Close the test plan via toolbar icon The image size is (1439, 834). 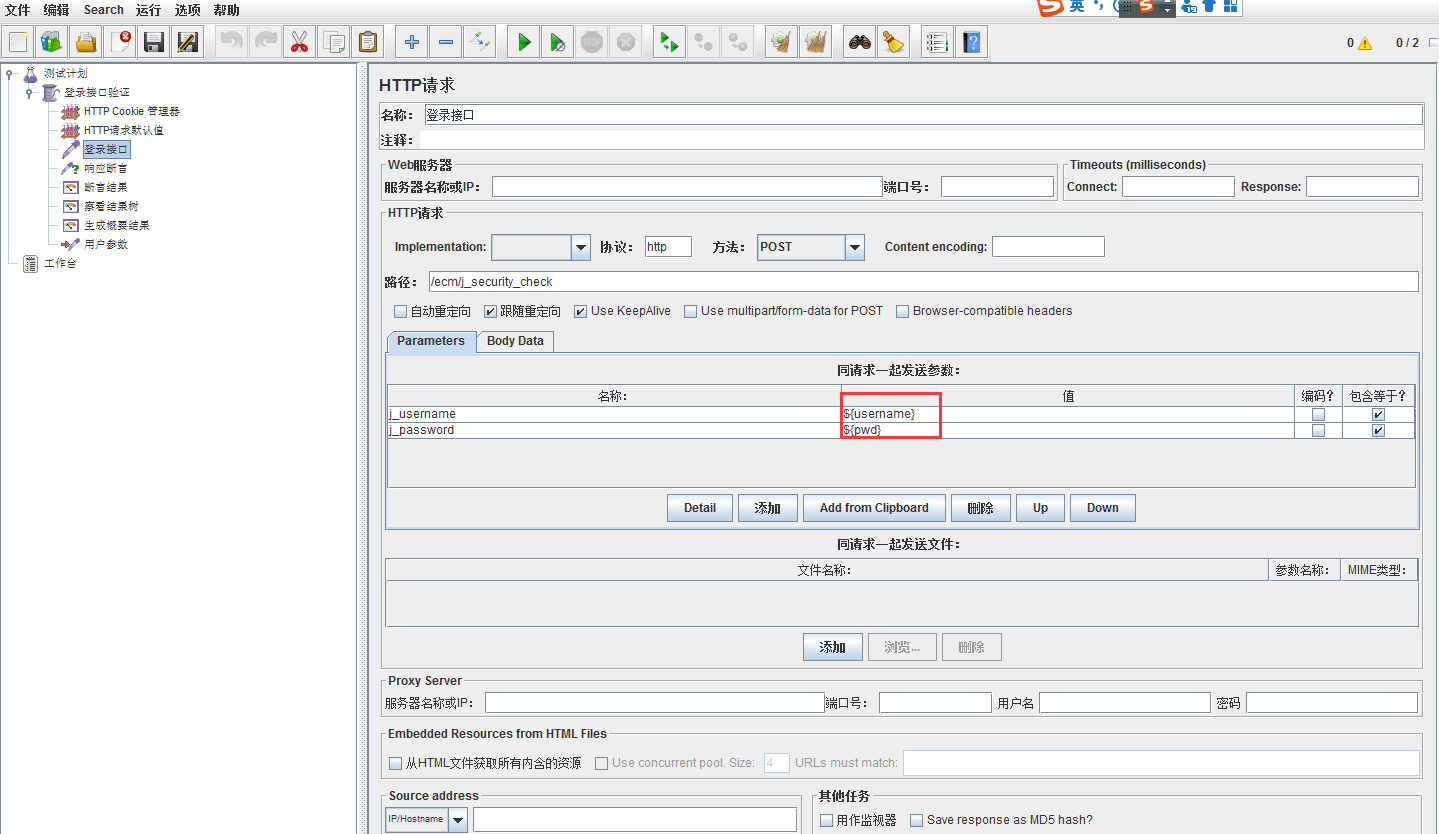coord(119,42)
